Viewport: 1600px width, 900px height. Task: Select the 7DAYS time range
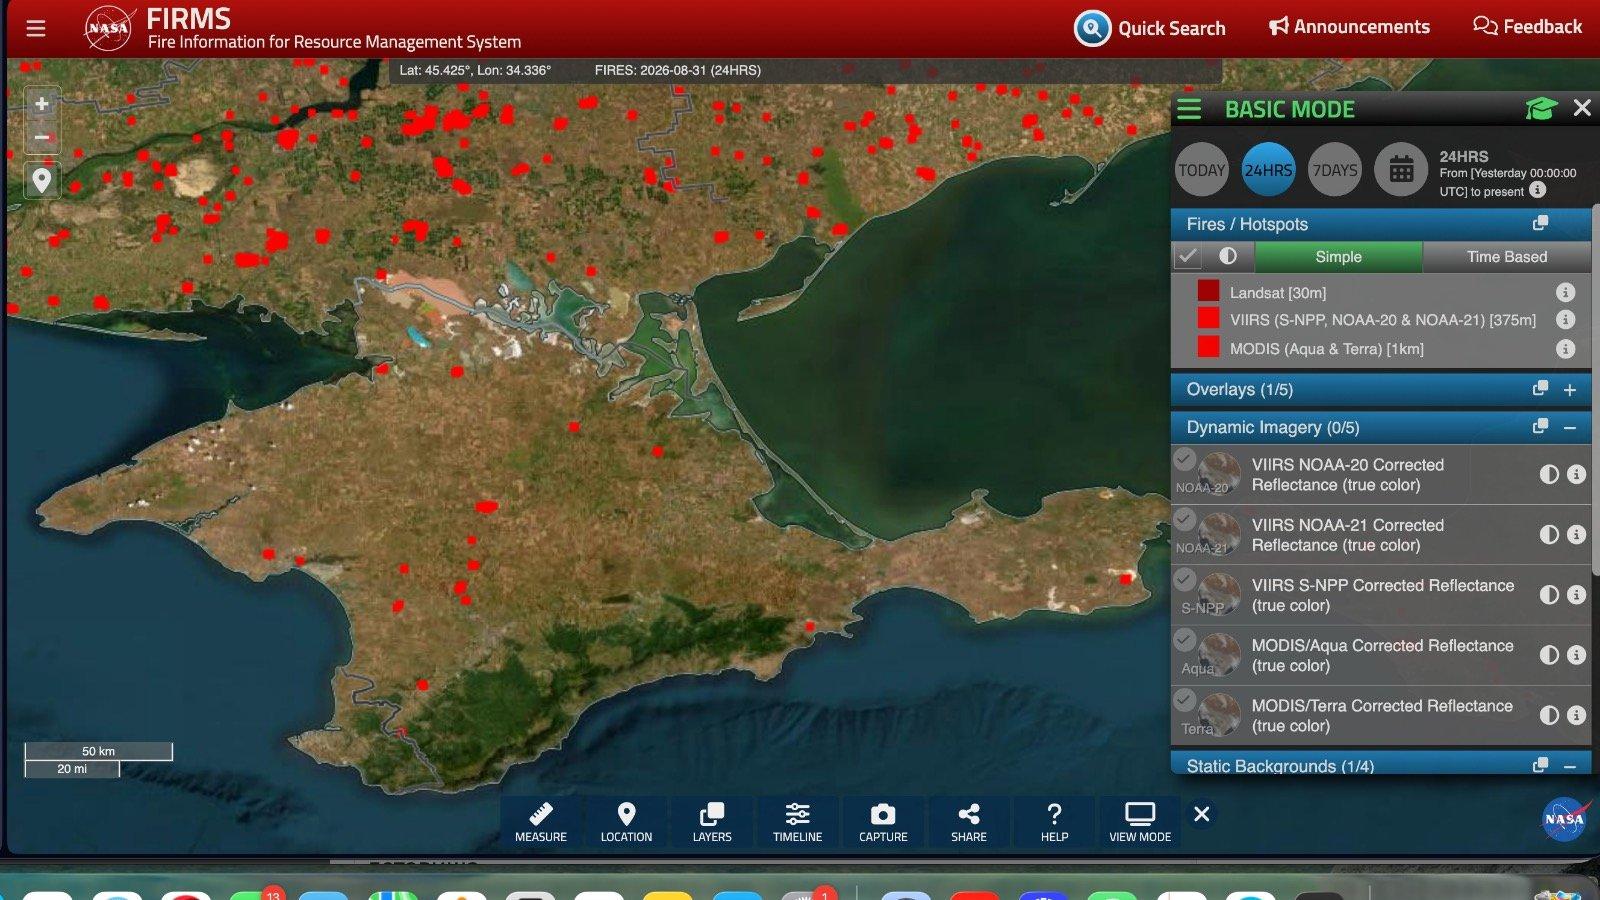tap(1335, 170)
